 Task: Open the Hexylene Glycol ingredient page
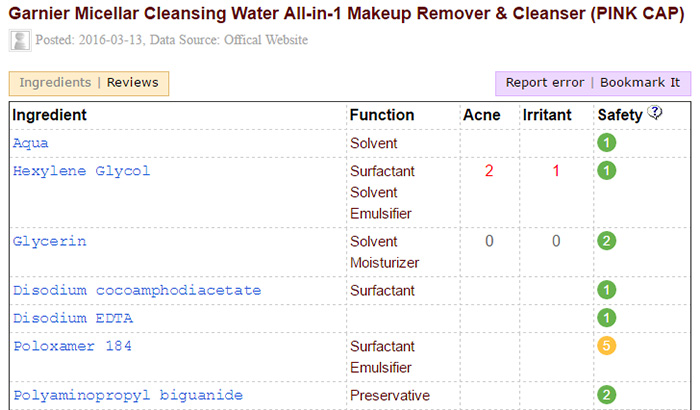(81, 171)
